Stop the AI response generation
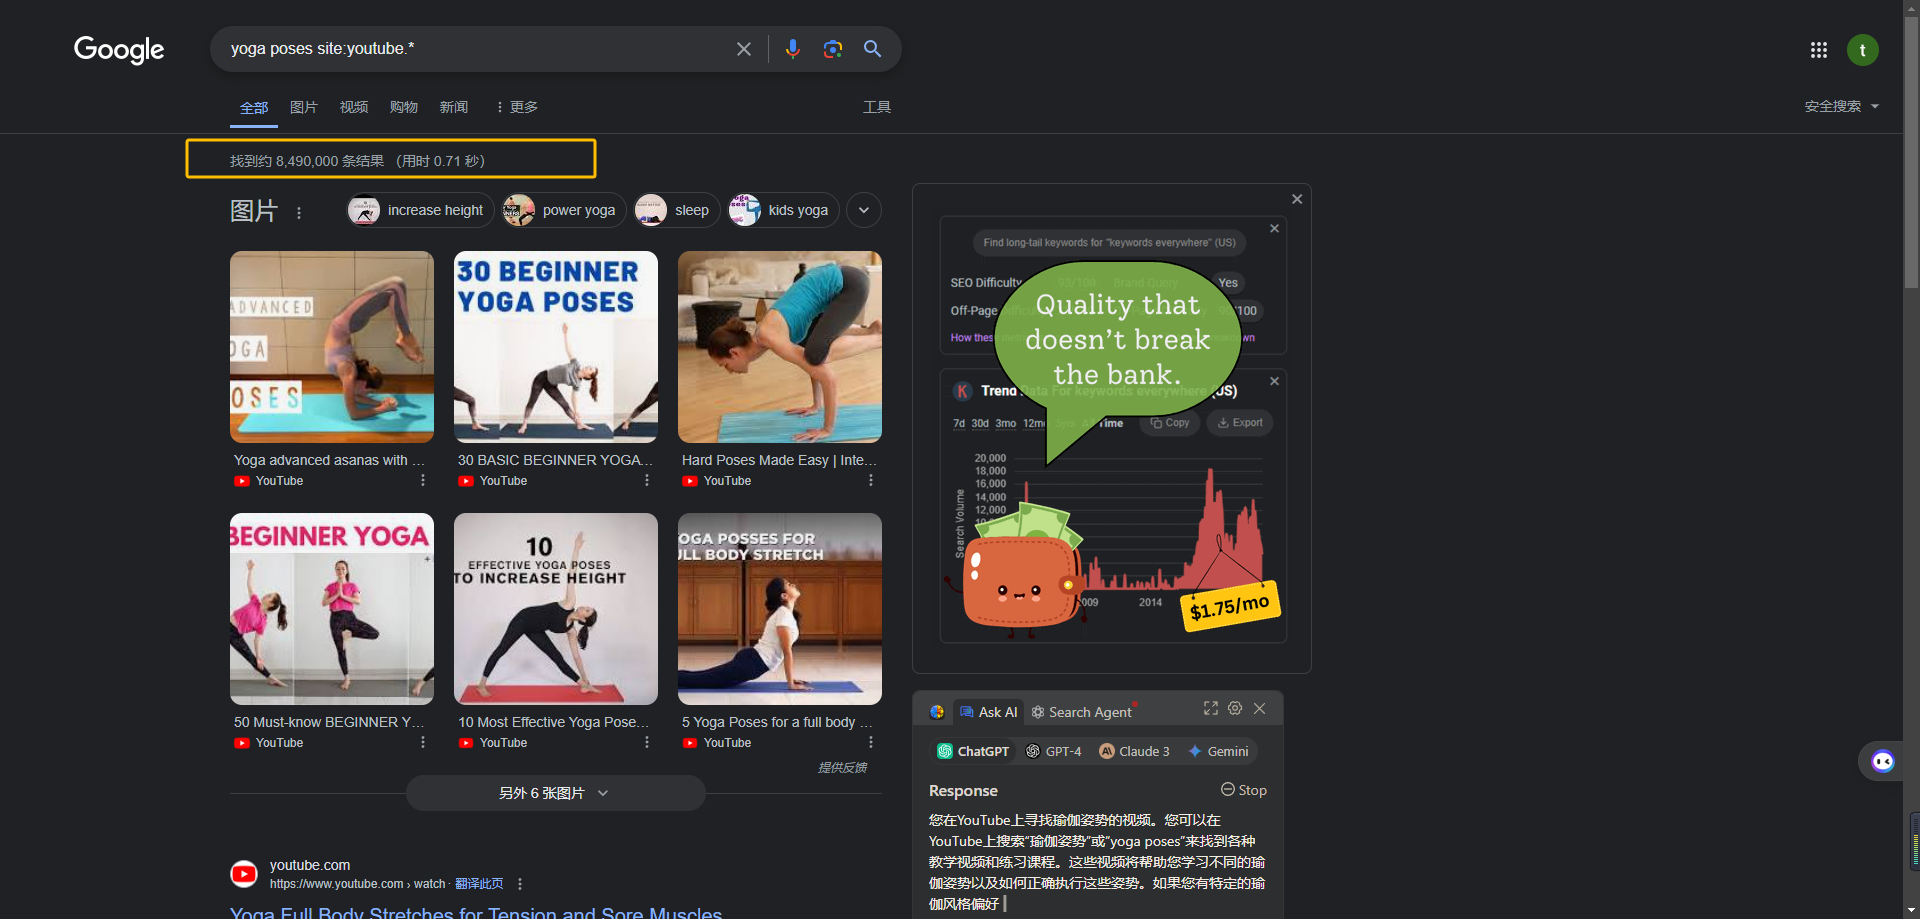This screenshot has height=919, width=1920. click(1243, 790)
